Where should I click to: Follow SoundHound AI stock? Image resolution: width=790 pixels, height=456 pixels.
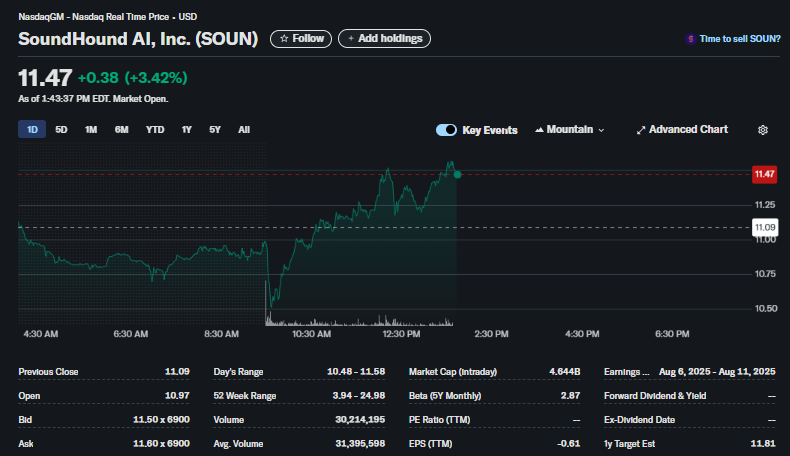301,39
